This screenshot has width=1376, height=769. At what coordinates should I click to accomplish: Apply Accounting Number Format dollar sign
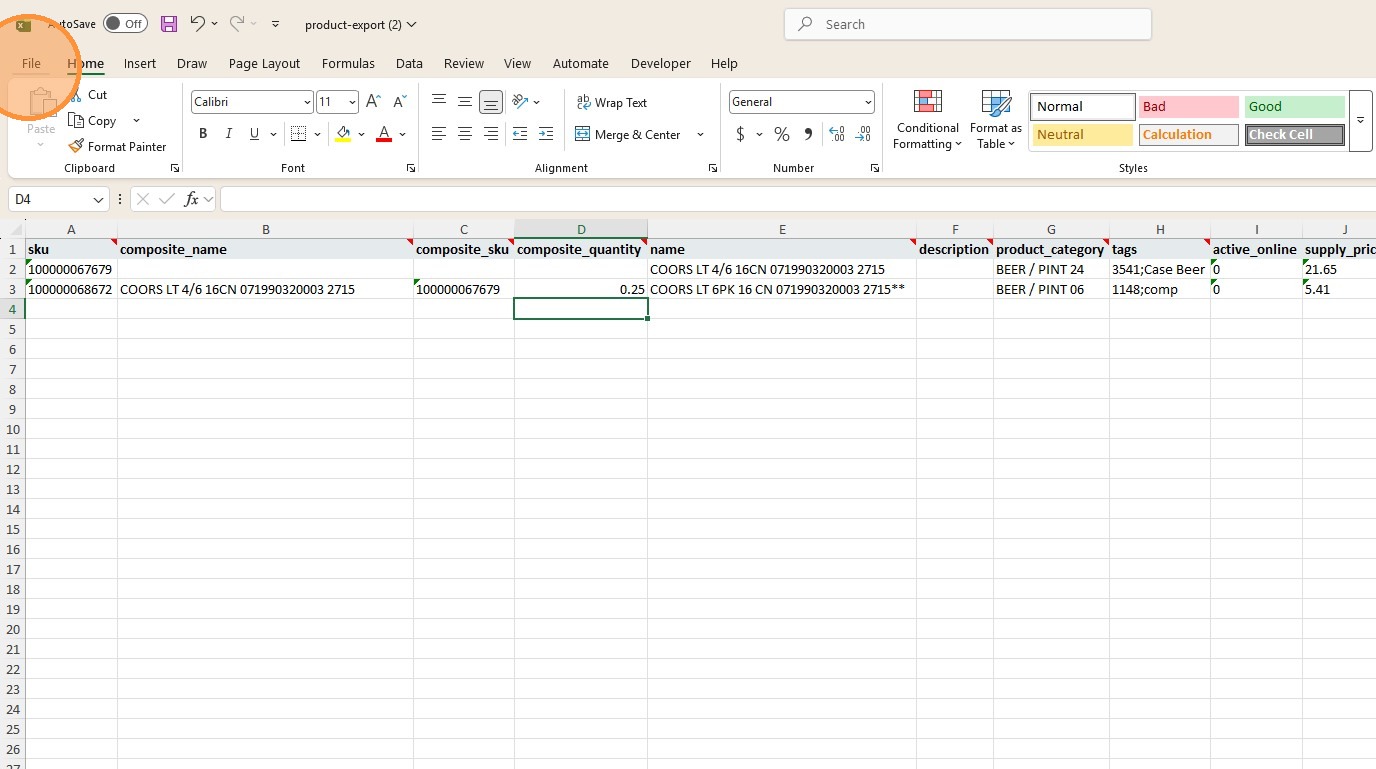tap(740, 134)
